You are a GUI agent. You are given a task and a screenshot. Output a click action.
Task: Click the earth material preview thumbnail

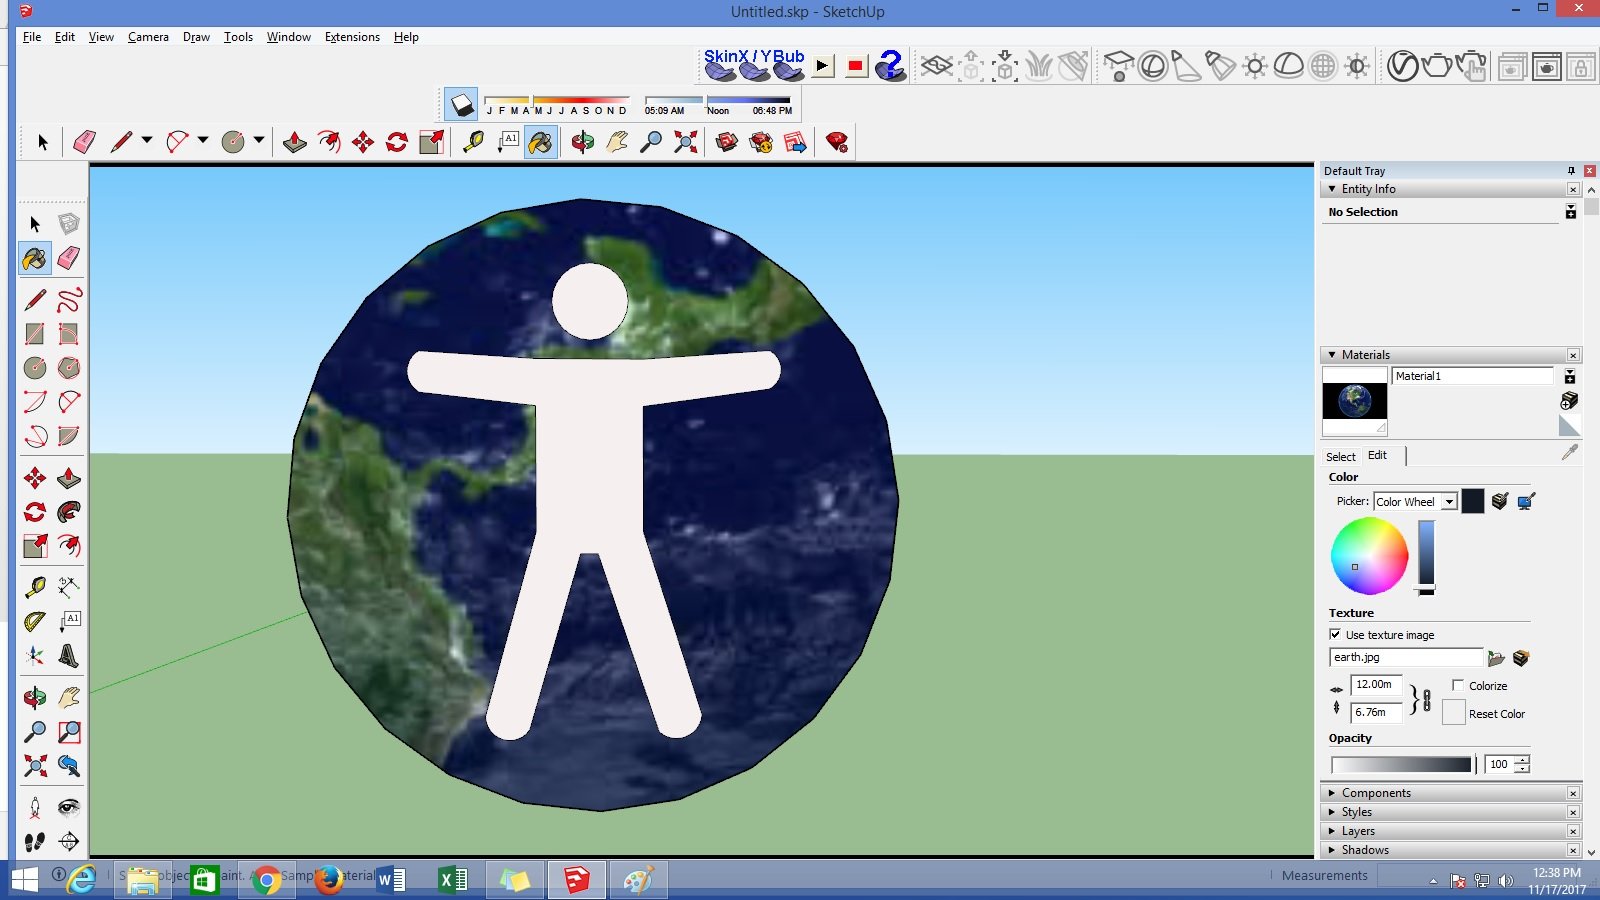pyautogui.click(x=1355, y=401)
